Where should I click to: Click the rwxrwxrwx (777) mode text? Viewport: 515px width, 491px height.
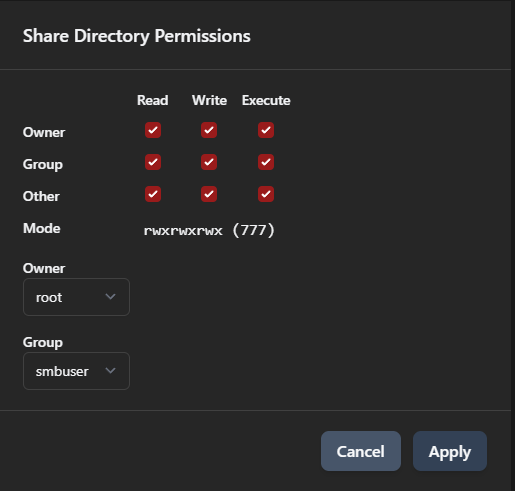(209, 230)
